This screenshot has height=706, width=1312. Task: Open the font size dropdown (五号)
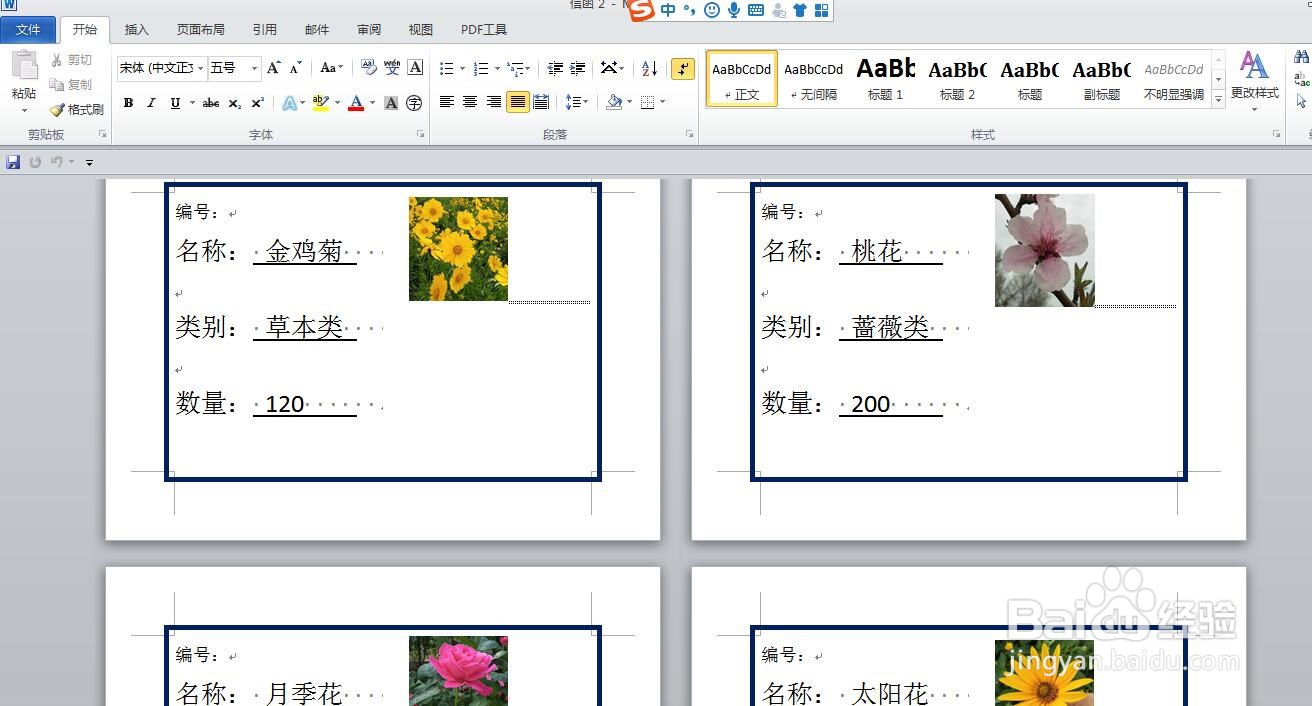pyautogui.click(x=254, y=68)
